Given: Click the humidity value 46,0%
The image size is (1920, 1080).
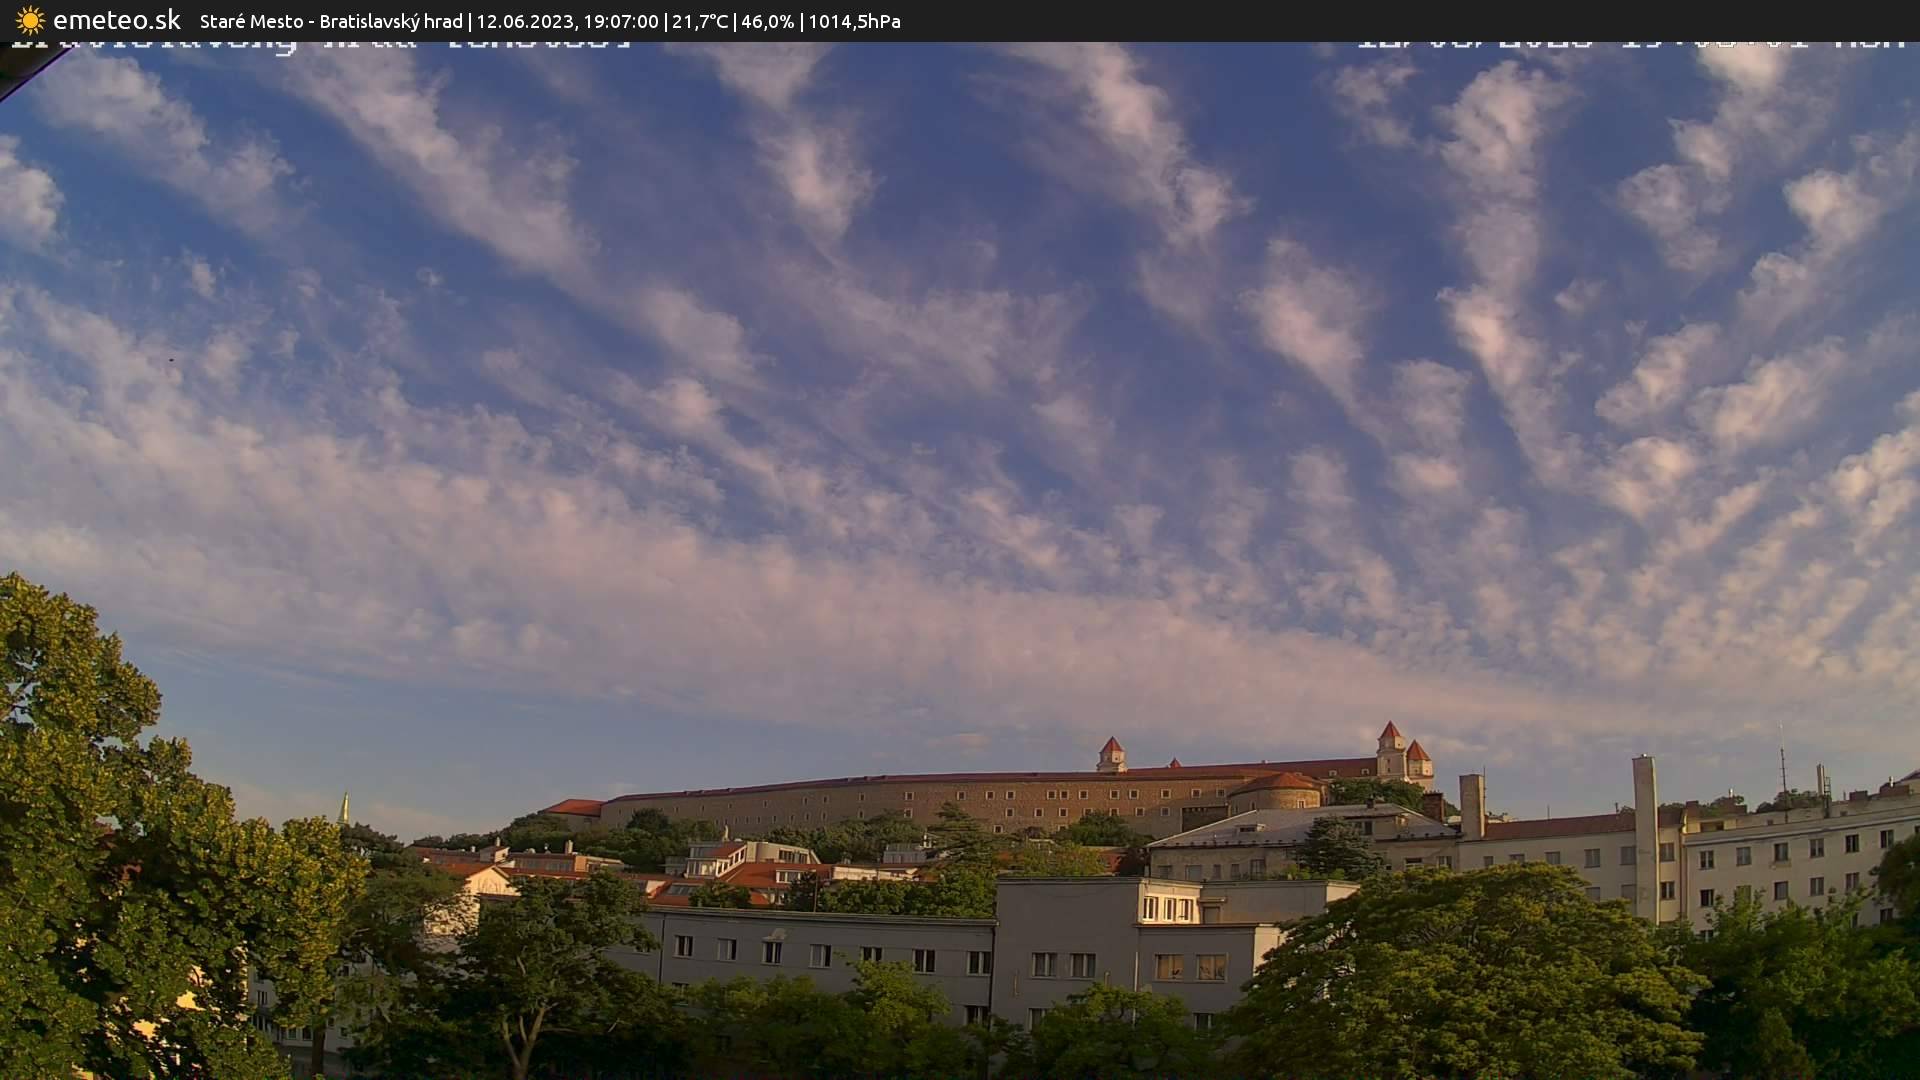Looking at the screenshot, I should (x=768, y=21).
